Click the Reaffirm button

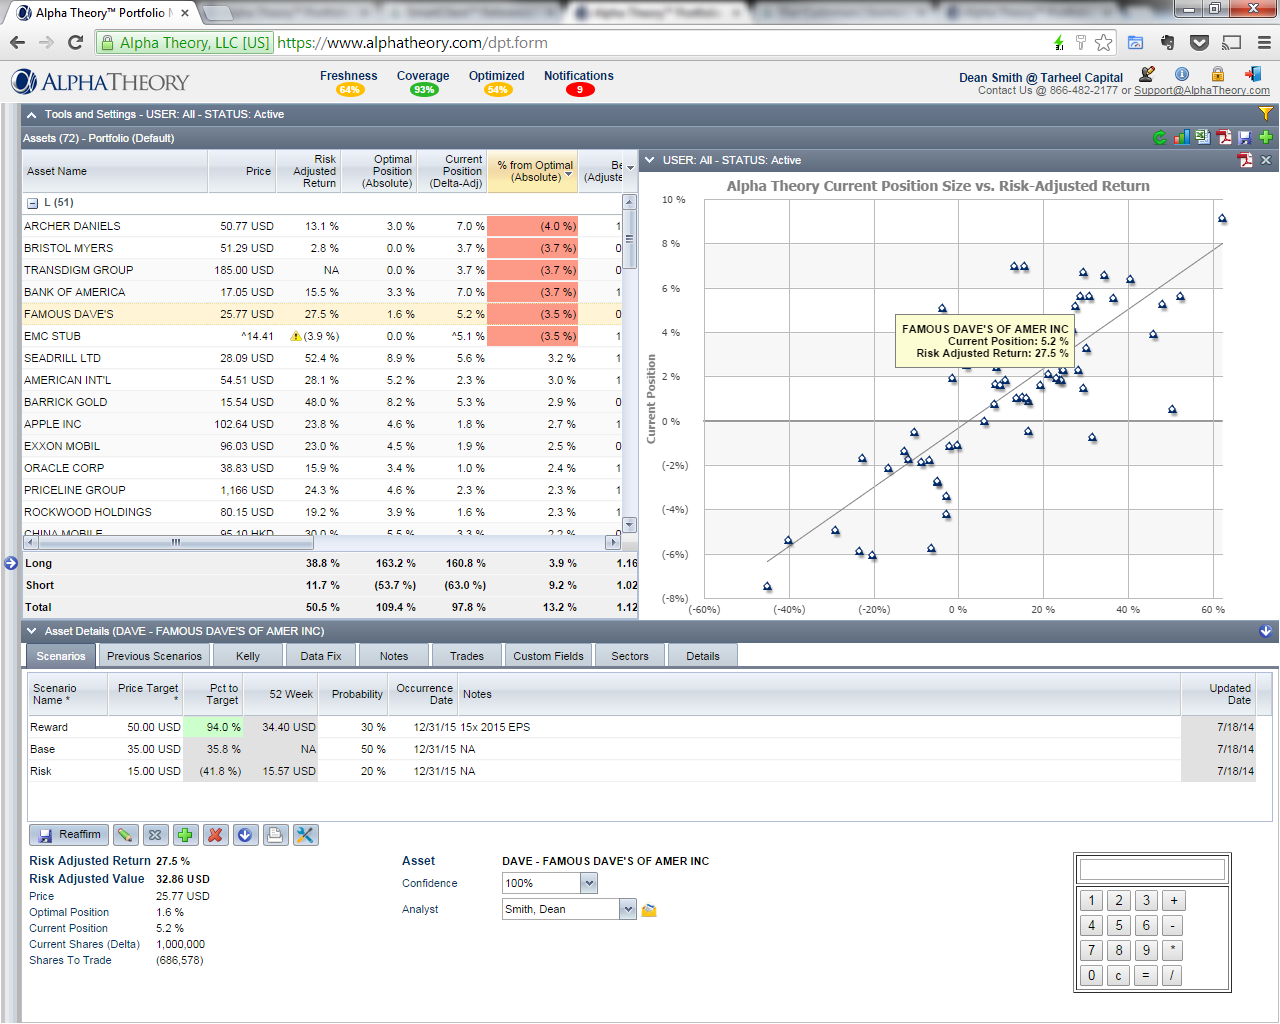click(x=69, y=835)
